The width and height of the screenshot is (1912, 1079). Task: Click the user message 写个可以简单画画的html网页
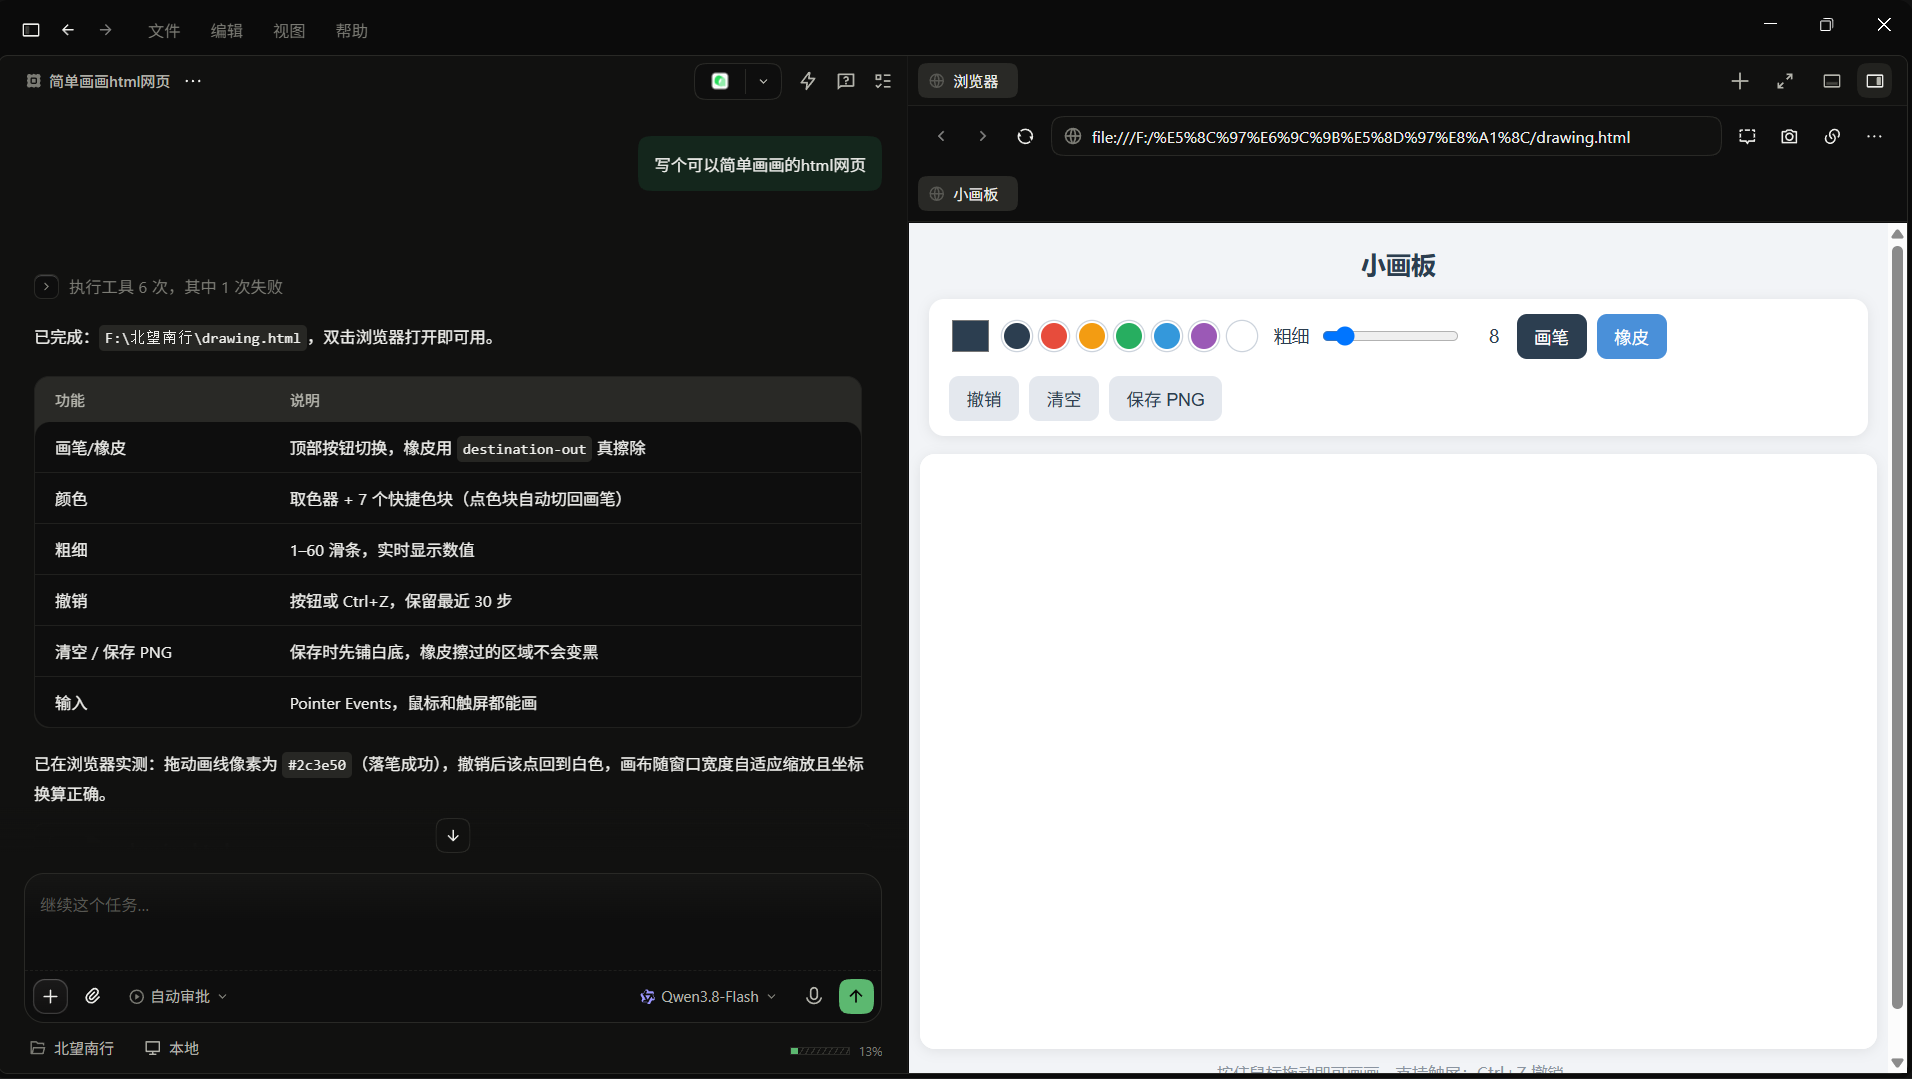tap(760, 164)
